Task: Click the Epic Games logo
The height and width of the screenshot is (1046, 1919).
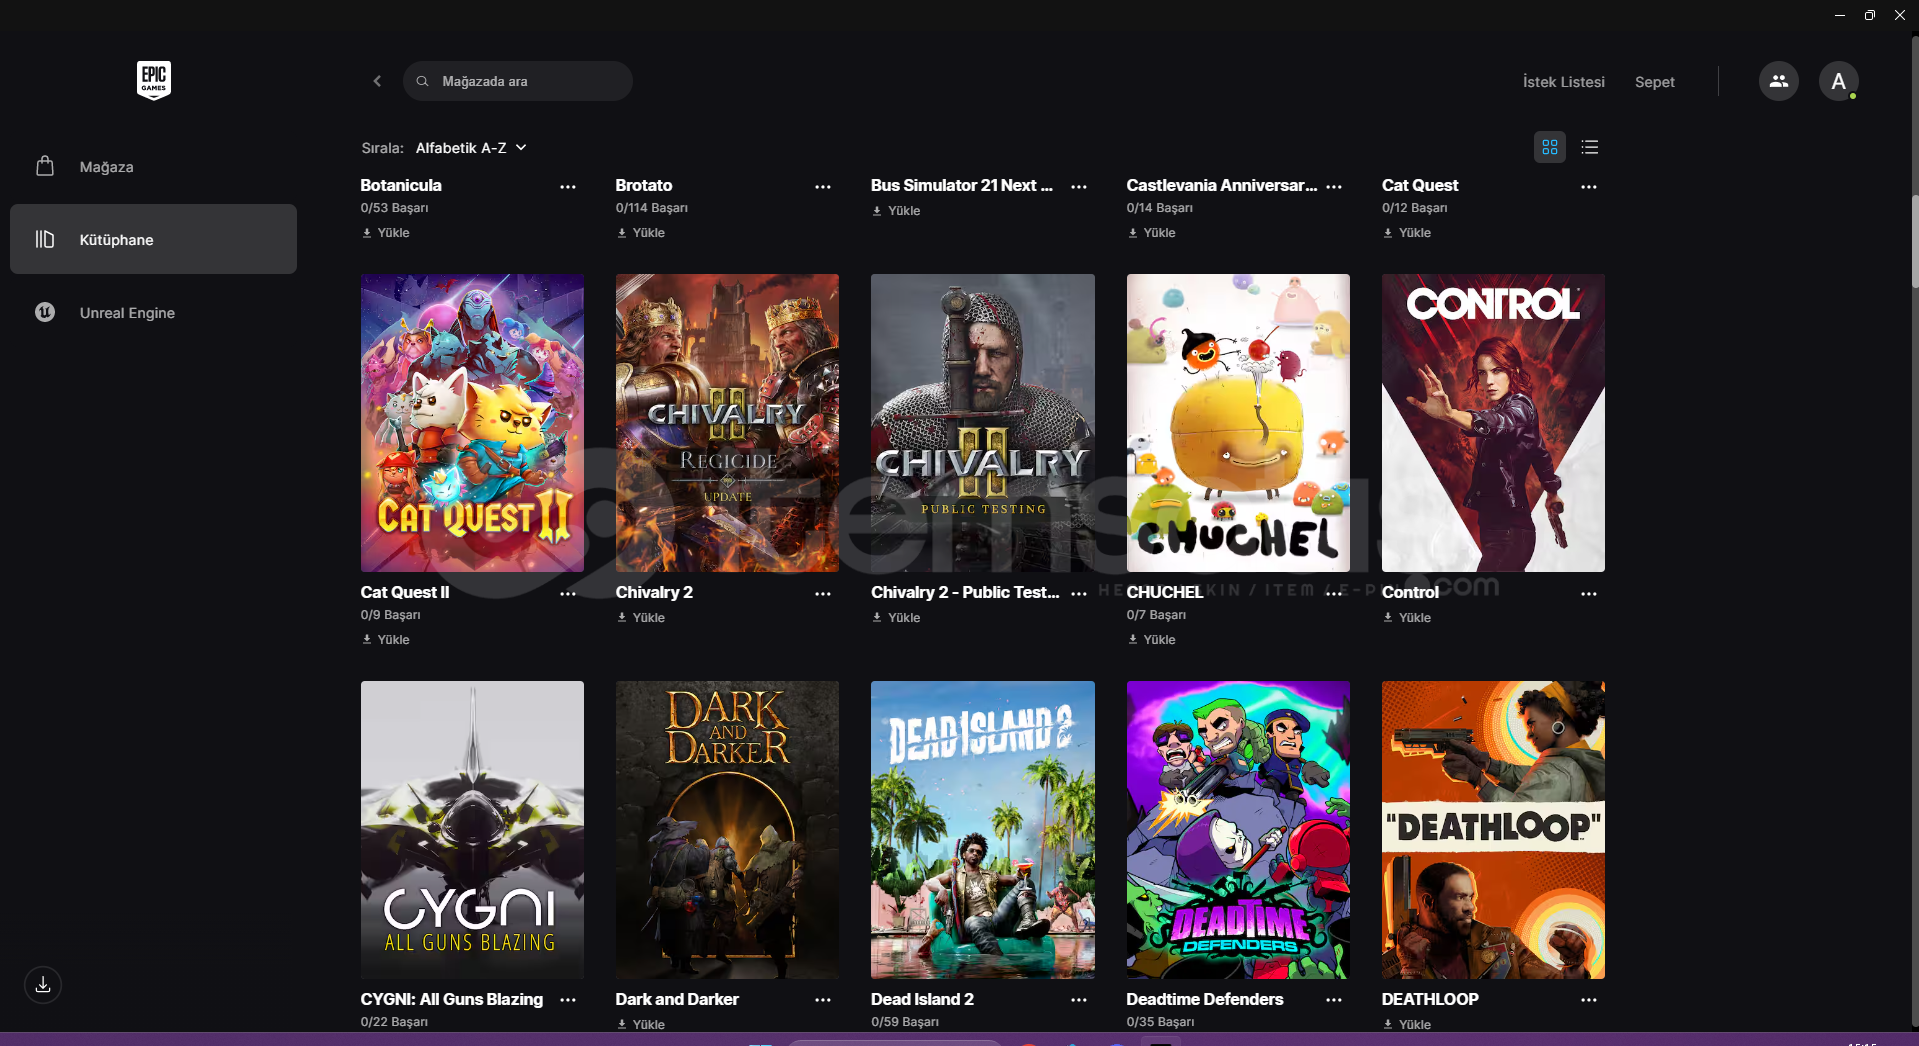Action: pos(154,80)
